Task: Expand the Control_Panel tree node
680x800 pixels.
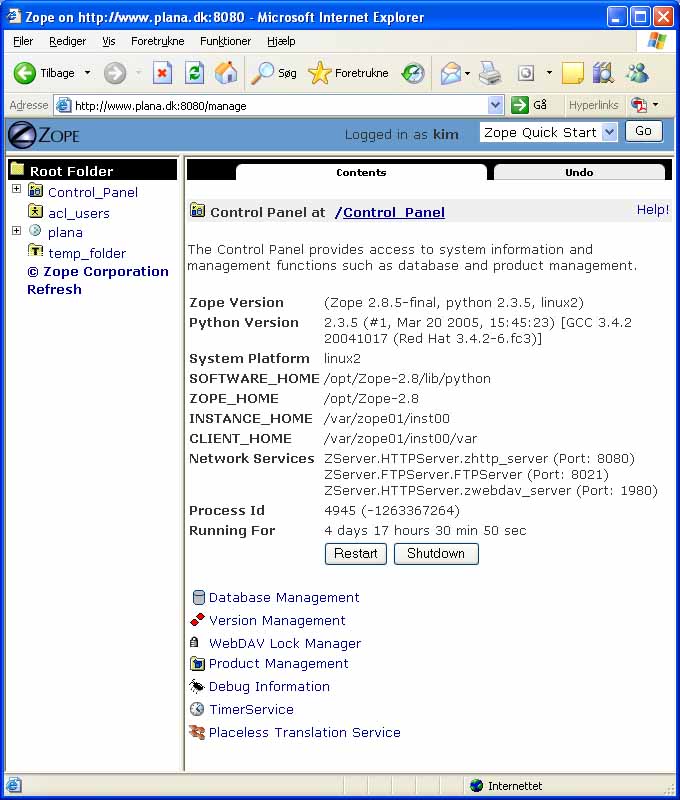Action: pyautogui.click(x=16, y=190)
